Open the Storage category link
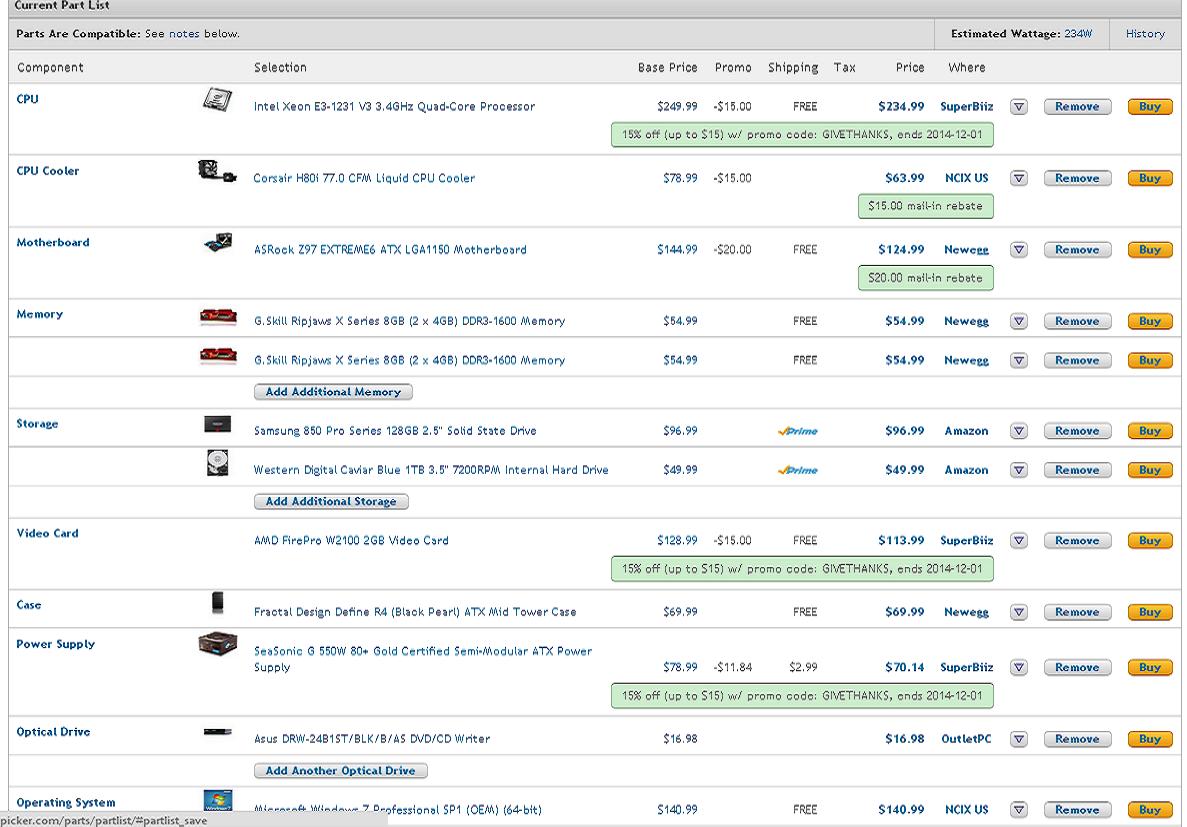This screenshot has height=827, width=1187. tap(37, 423)
